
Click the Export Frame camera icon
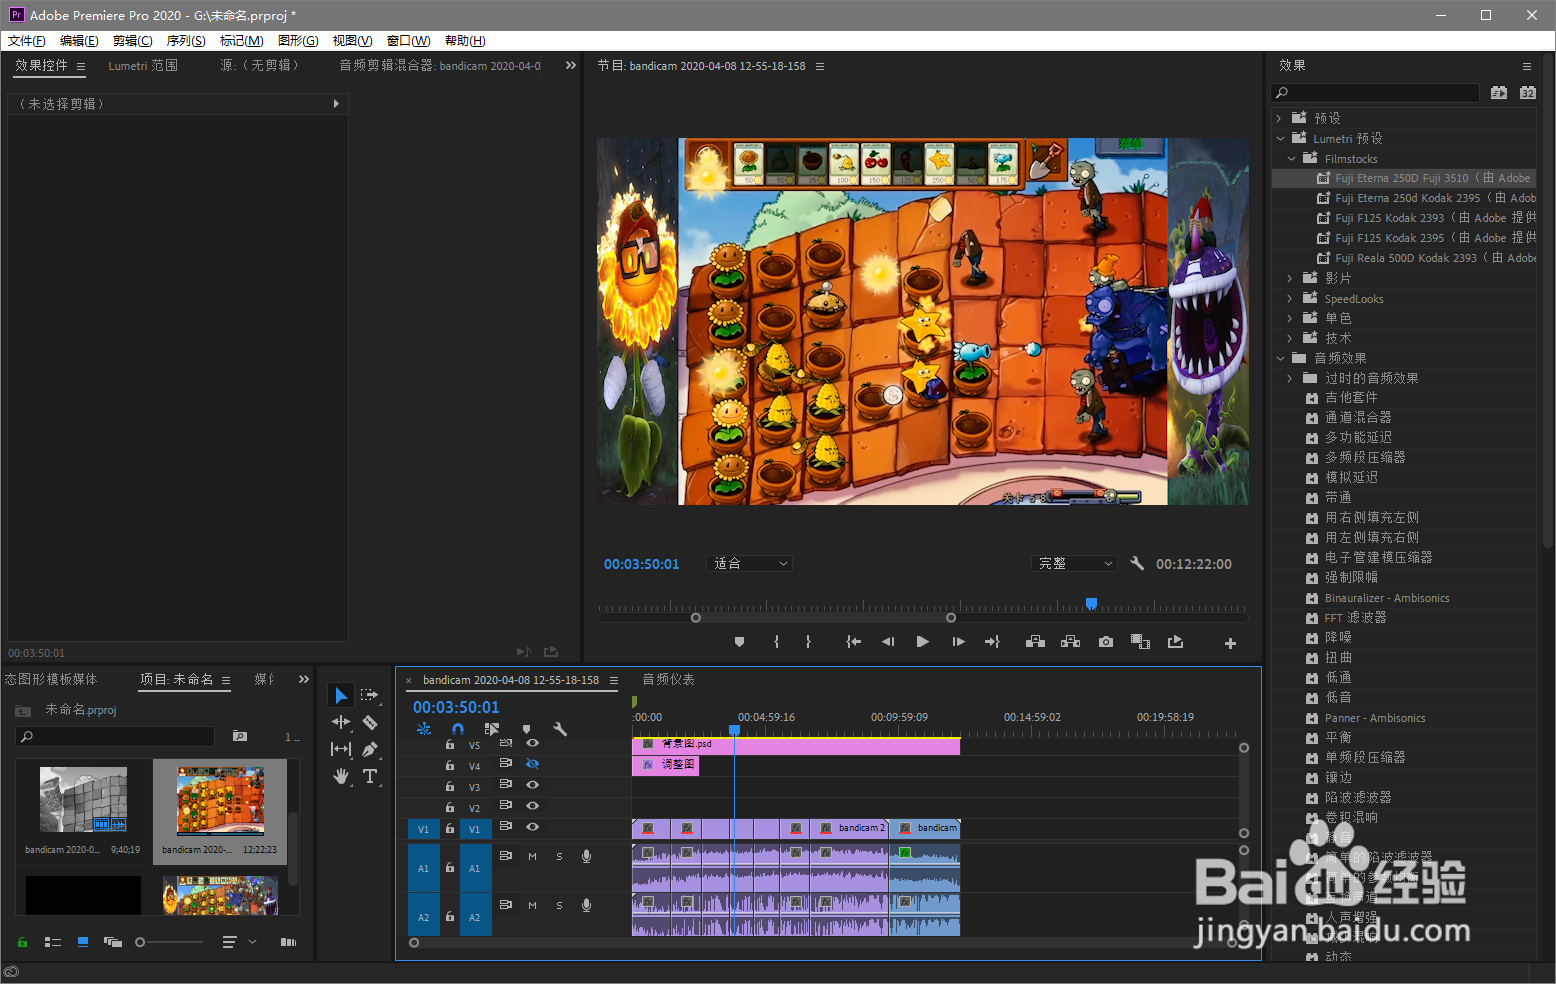[x=1105, y=642]
